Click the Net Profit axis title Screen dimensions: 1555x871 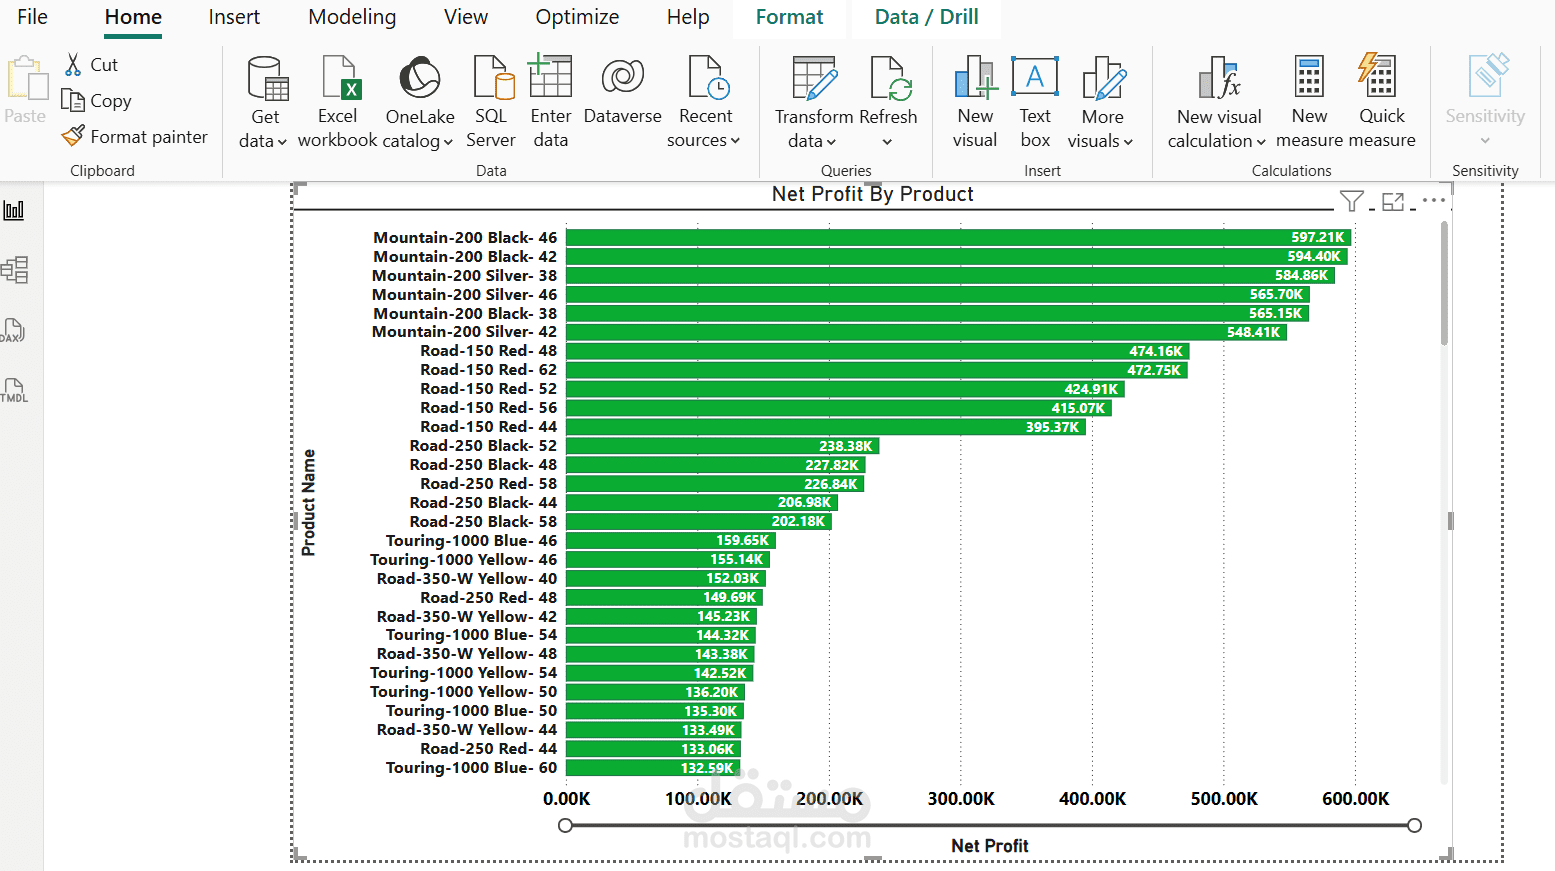tap(990, 846)
